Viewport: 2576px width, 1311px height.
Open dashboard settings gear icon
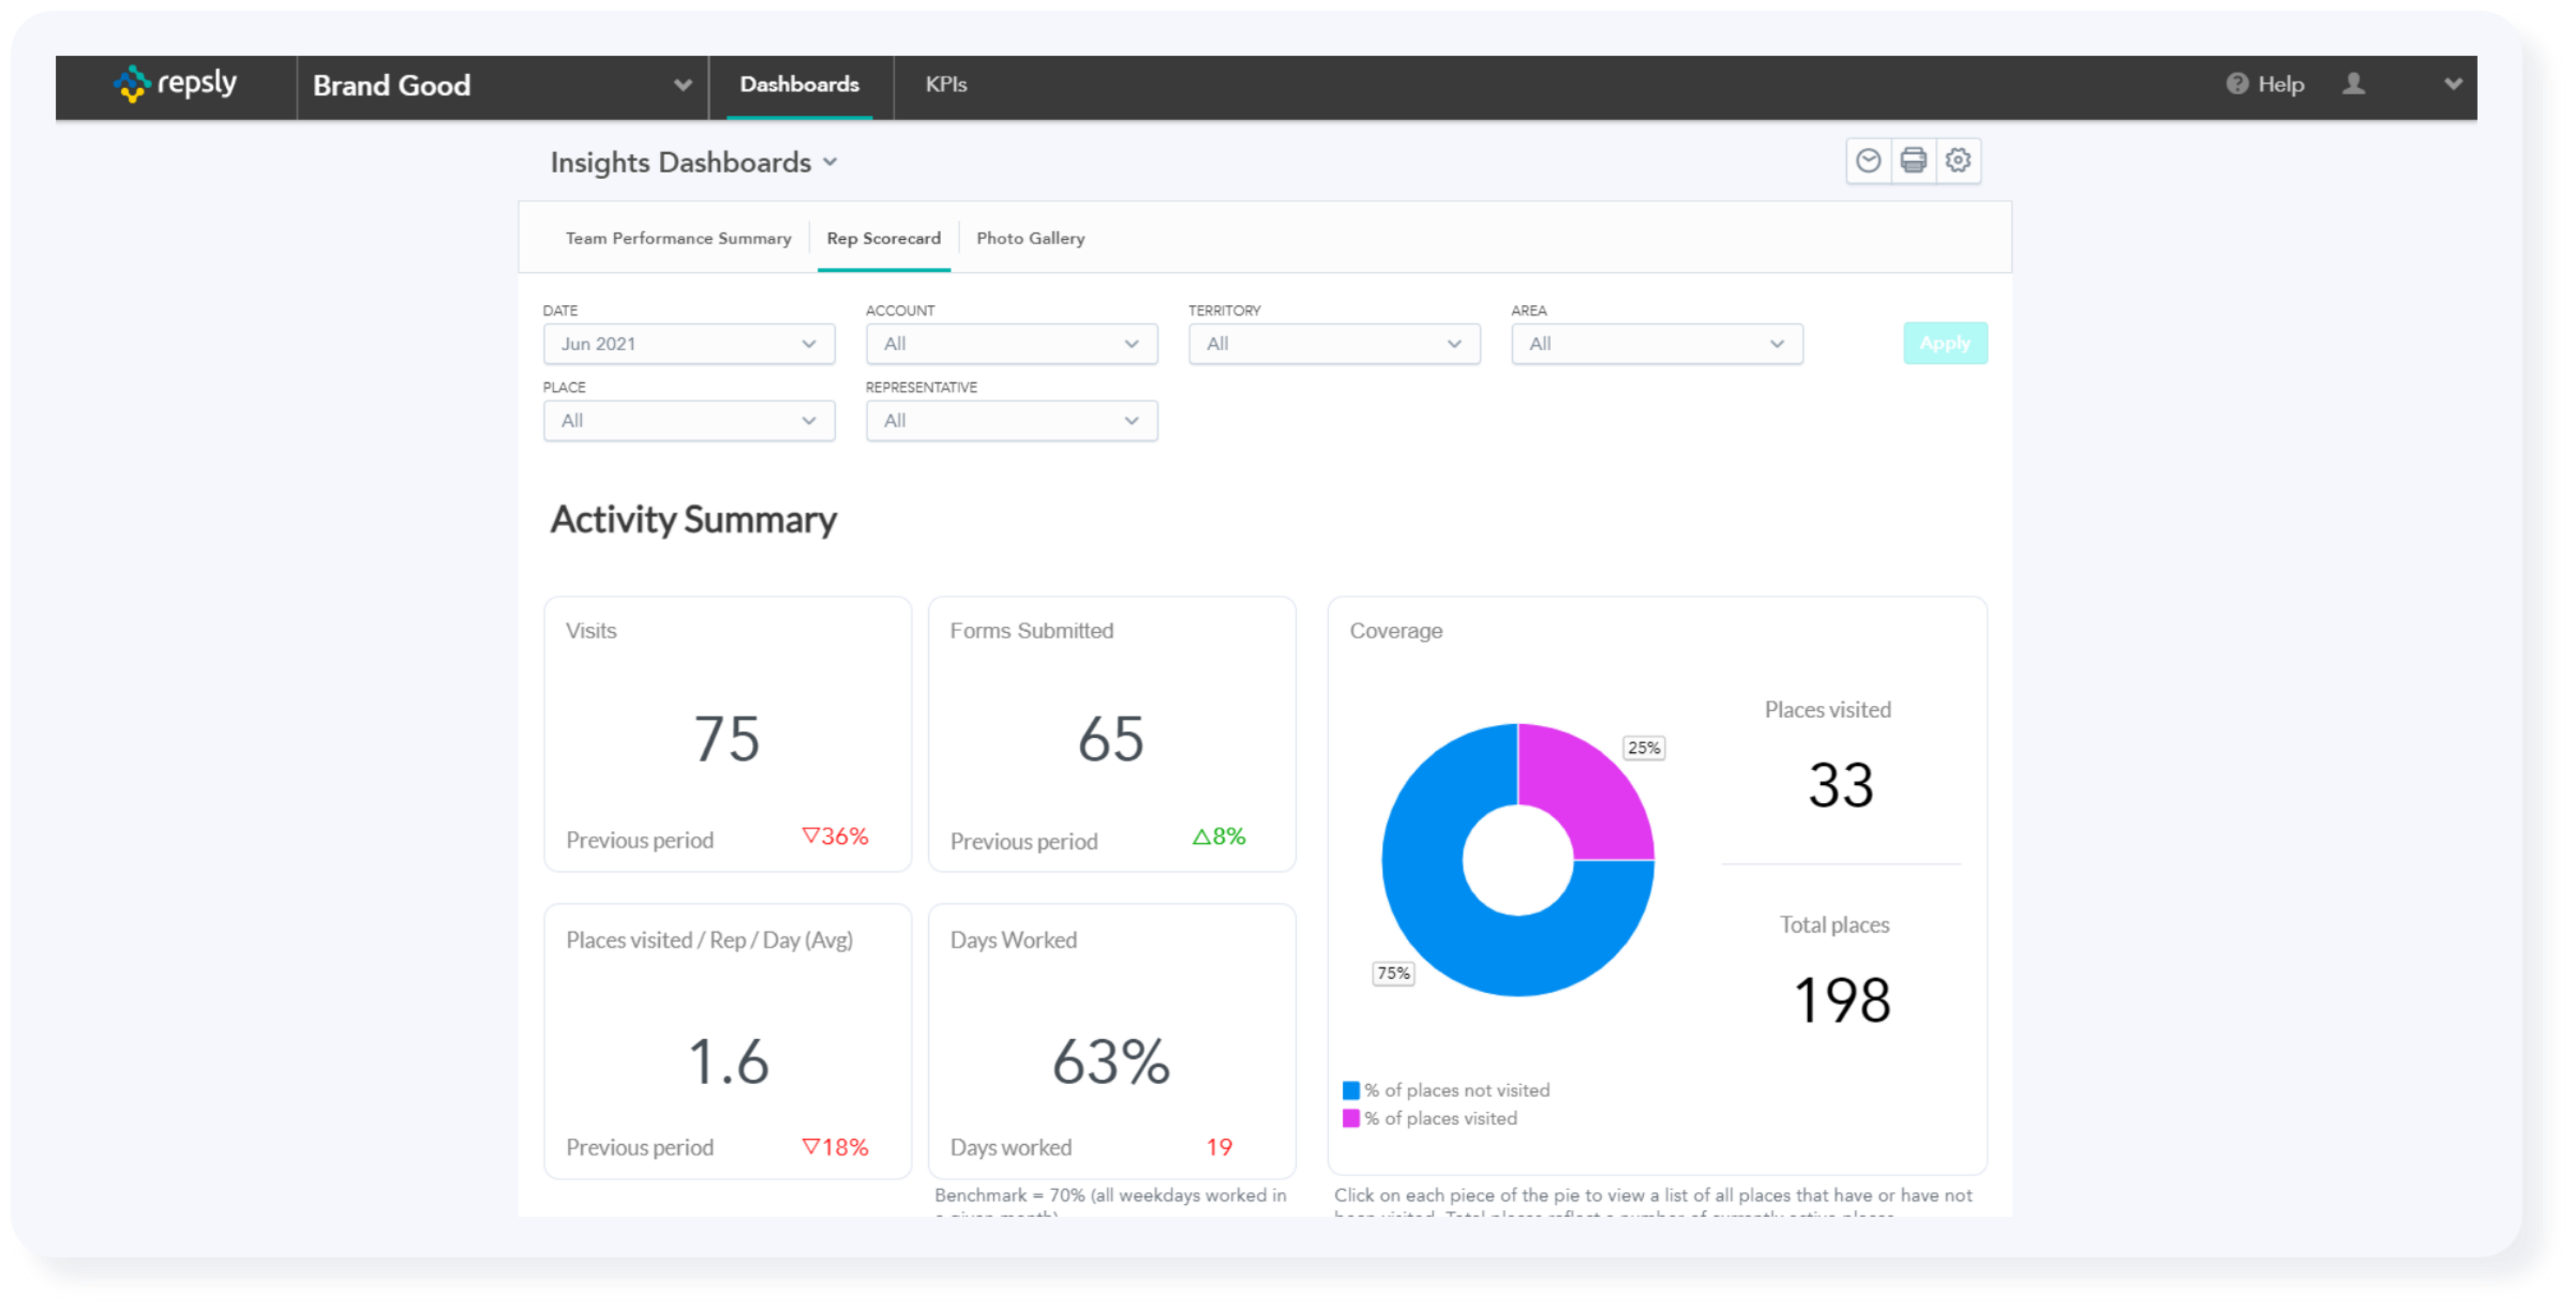tap(1958, 161)
